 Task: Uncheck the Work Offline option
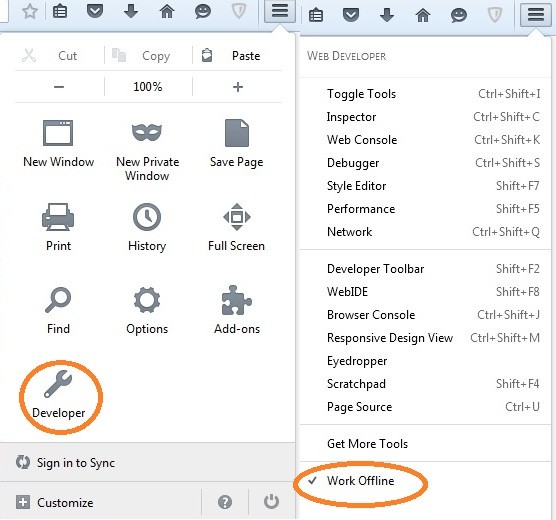[x=361, y=481]
